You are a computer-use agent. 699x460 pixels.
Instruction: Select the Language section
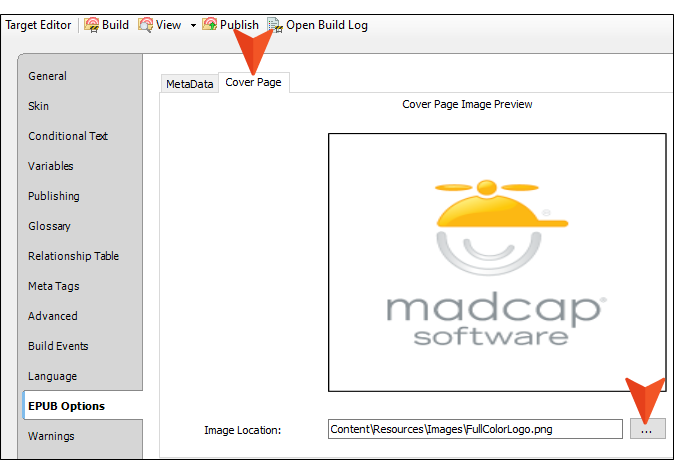52,376
